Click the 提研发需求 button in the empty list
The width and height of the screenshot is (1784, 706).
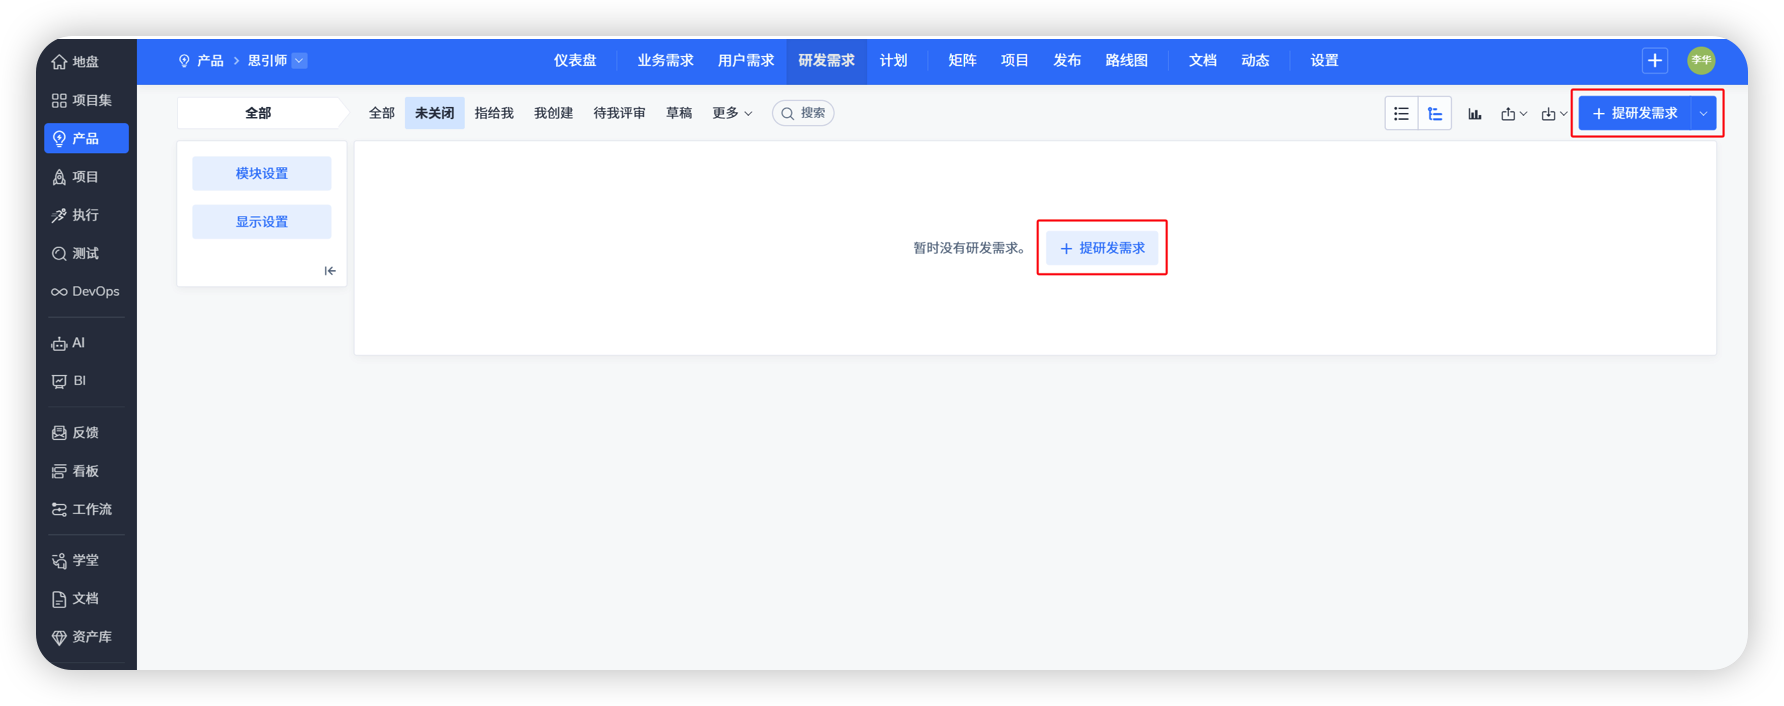[1102, 248]
